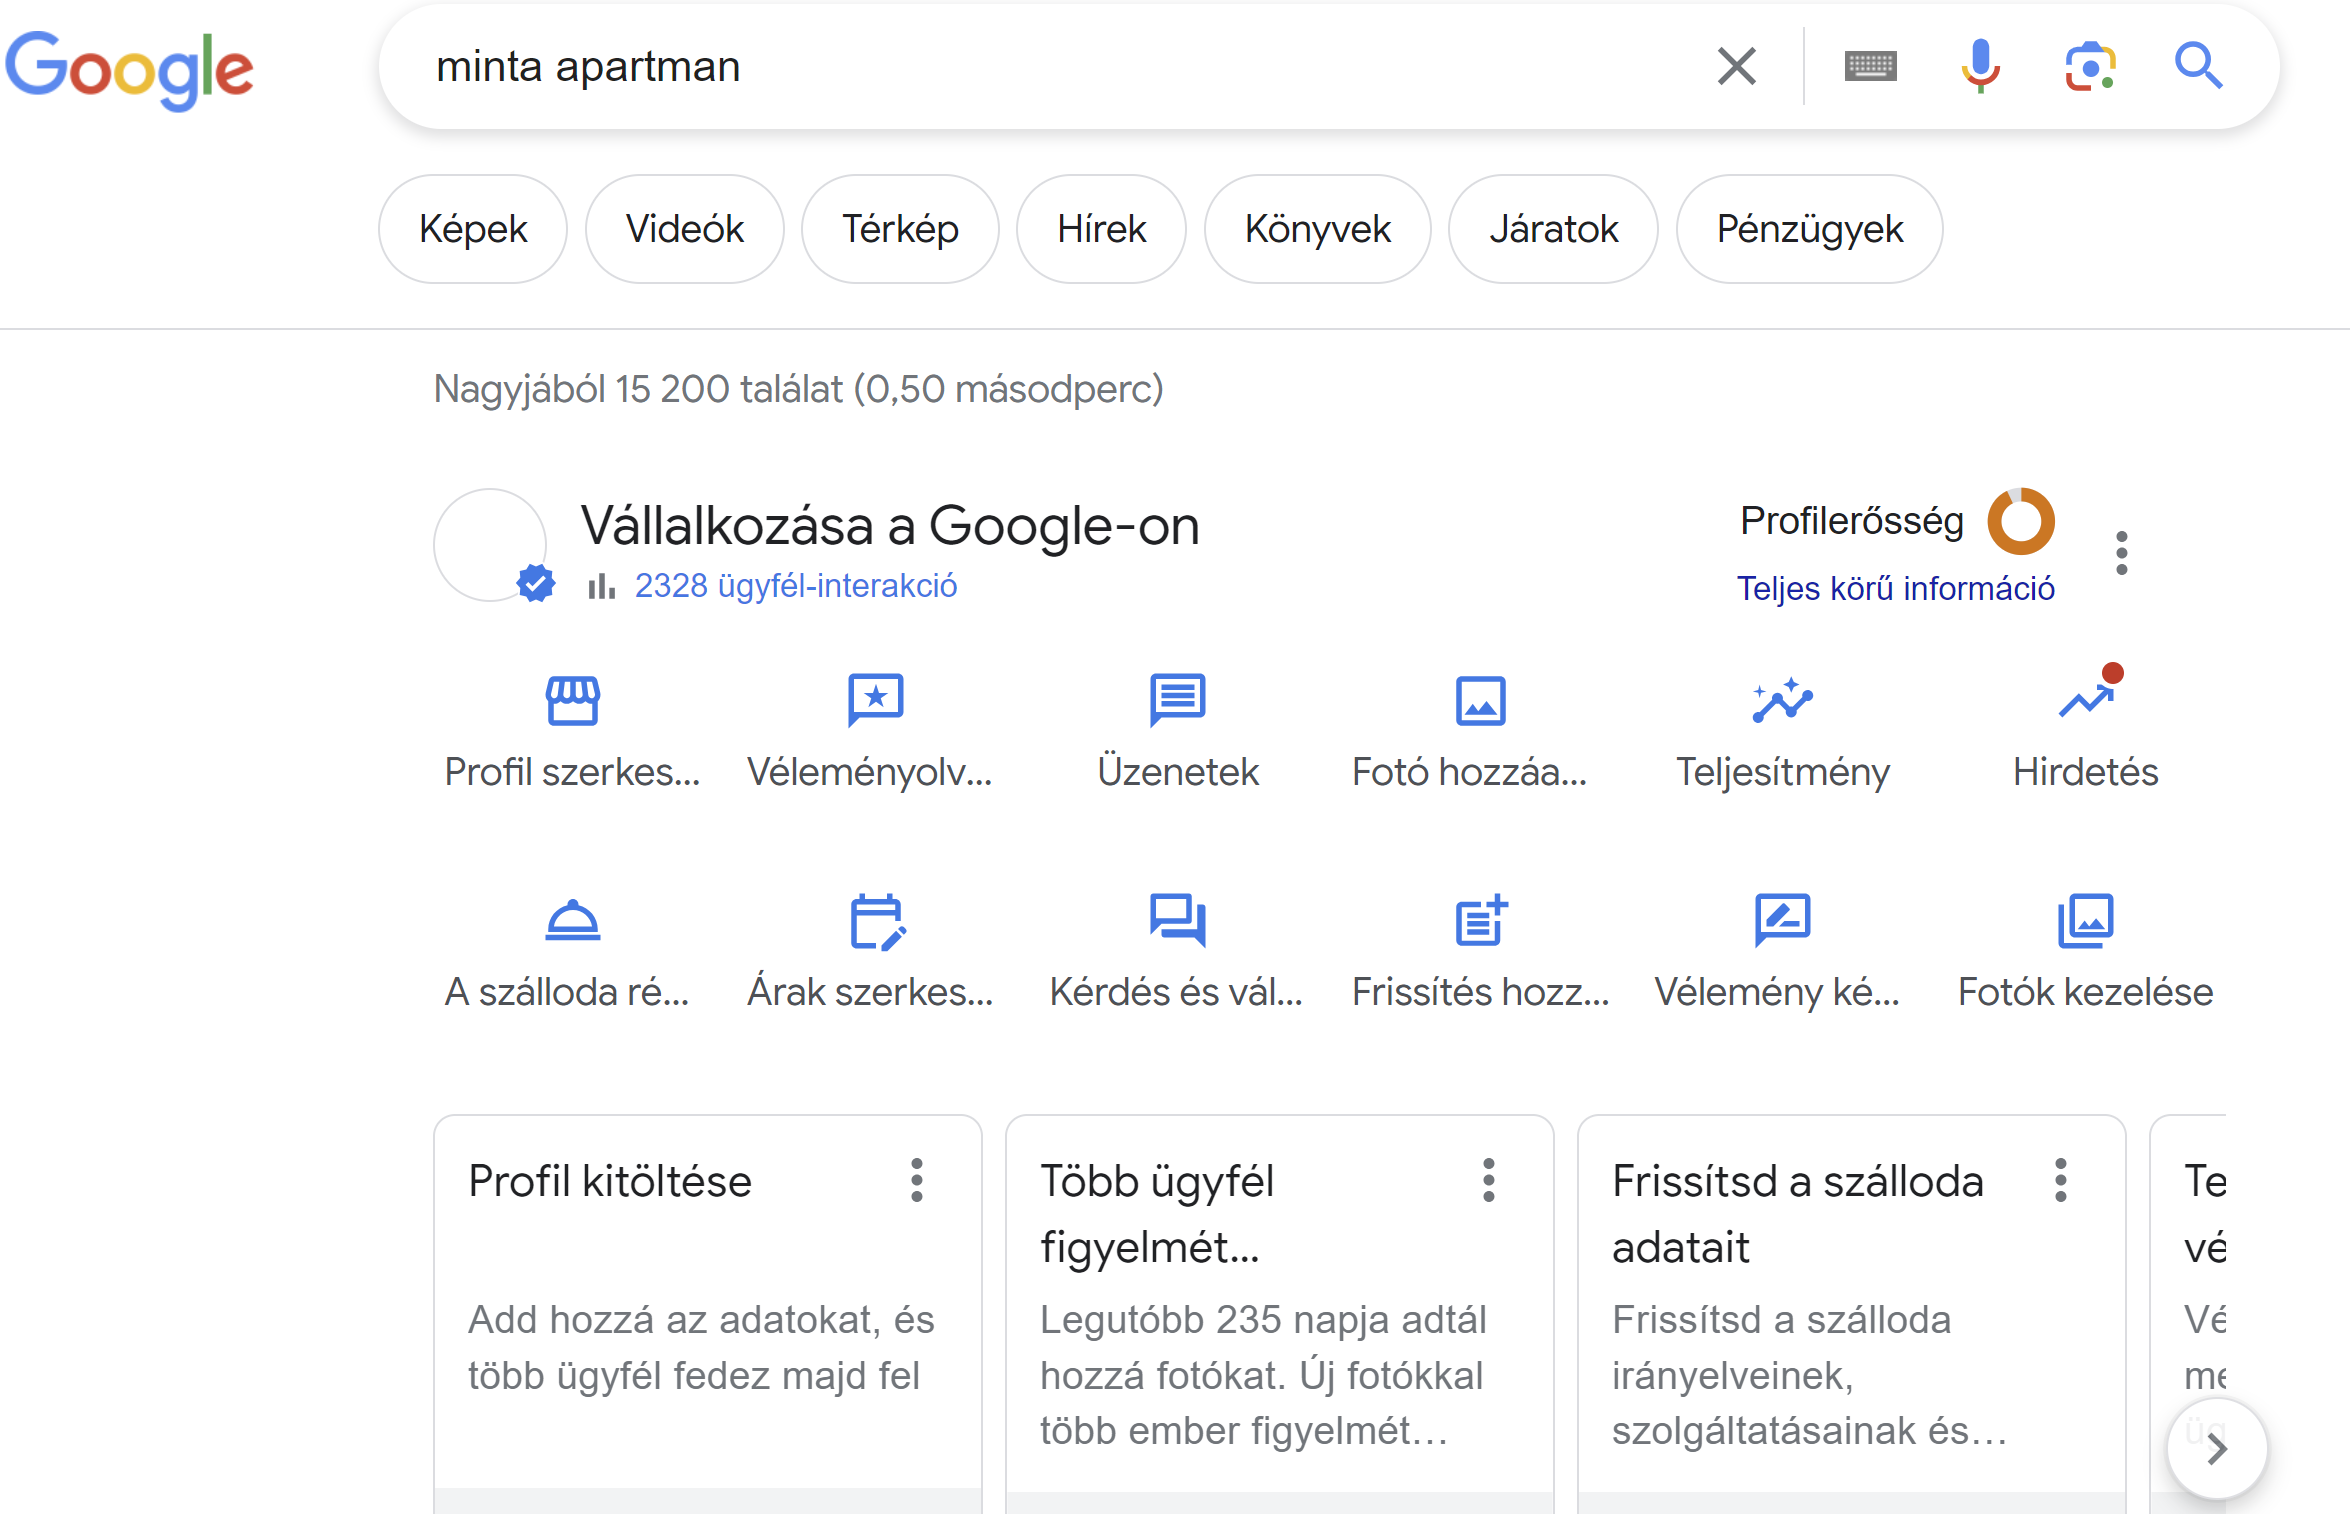Select the Véleményolvasás icon
The height and width of the screenshot is (1514, 2350).
pyautogui.click(x=874, y=700)
